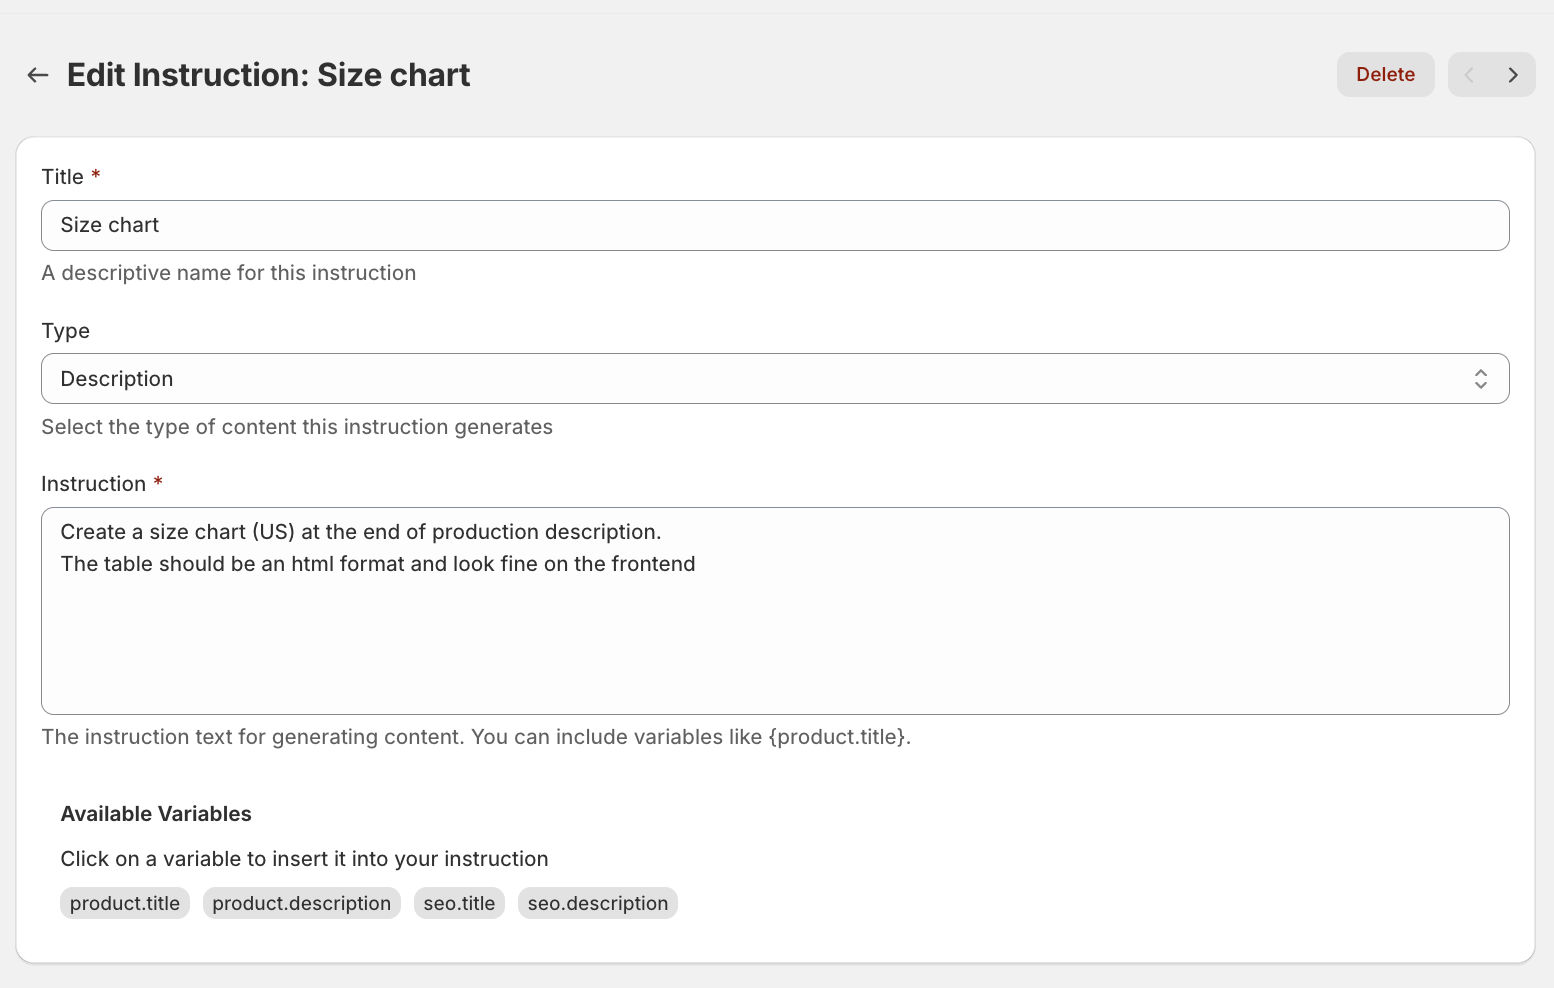The width and height of the screenshot is (1554, 988).
Task: Focus the Title field containing Size chart
Action: (774, 226)
